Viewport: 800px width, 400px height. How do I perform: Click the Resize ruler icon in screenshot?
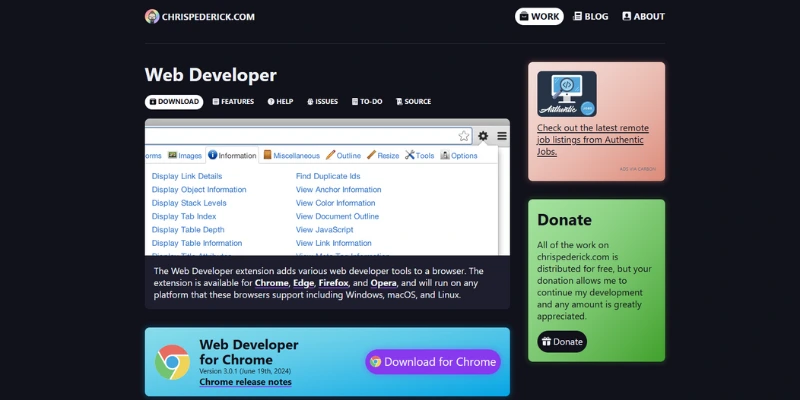pyautogui.click(x=371, y=155)
